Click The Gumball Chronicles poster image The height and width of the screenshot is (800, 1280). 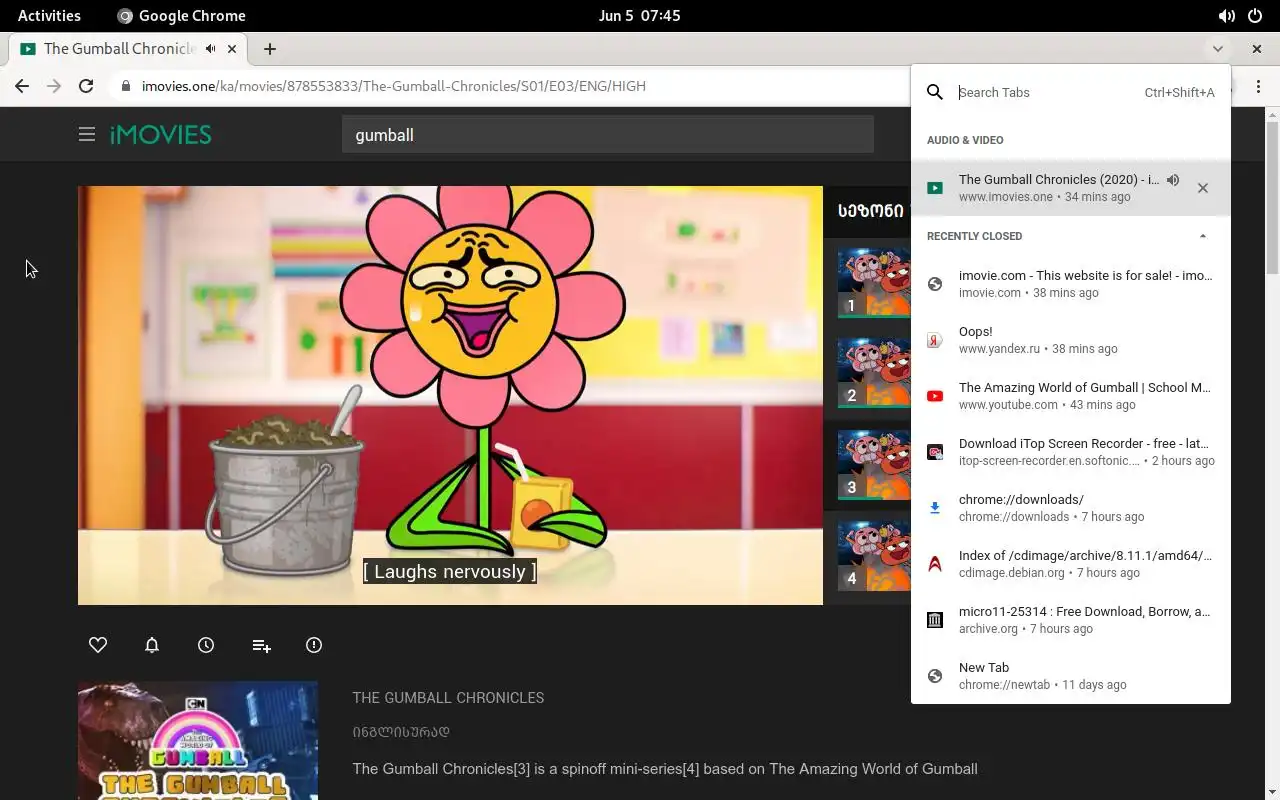[x=198, y=741]
